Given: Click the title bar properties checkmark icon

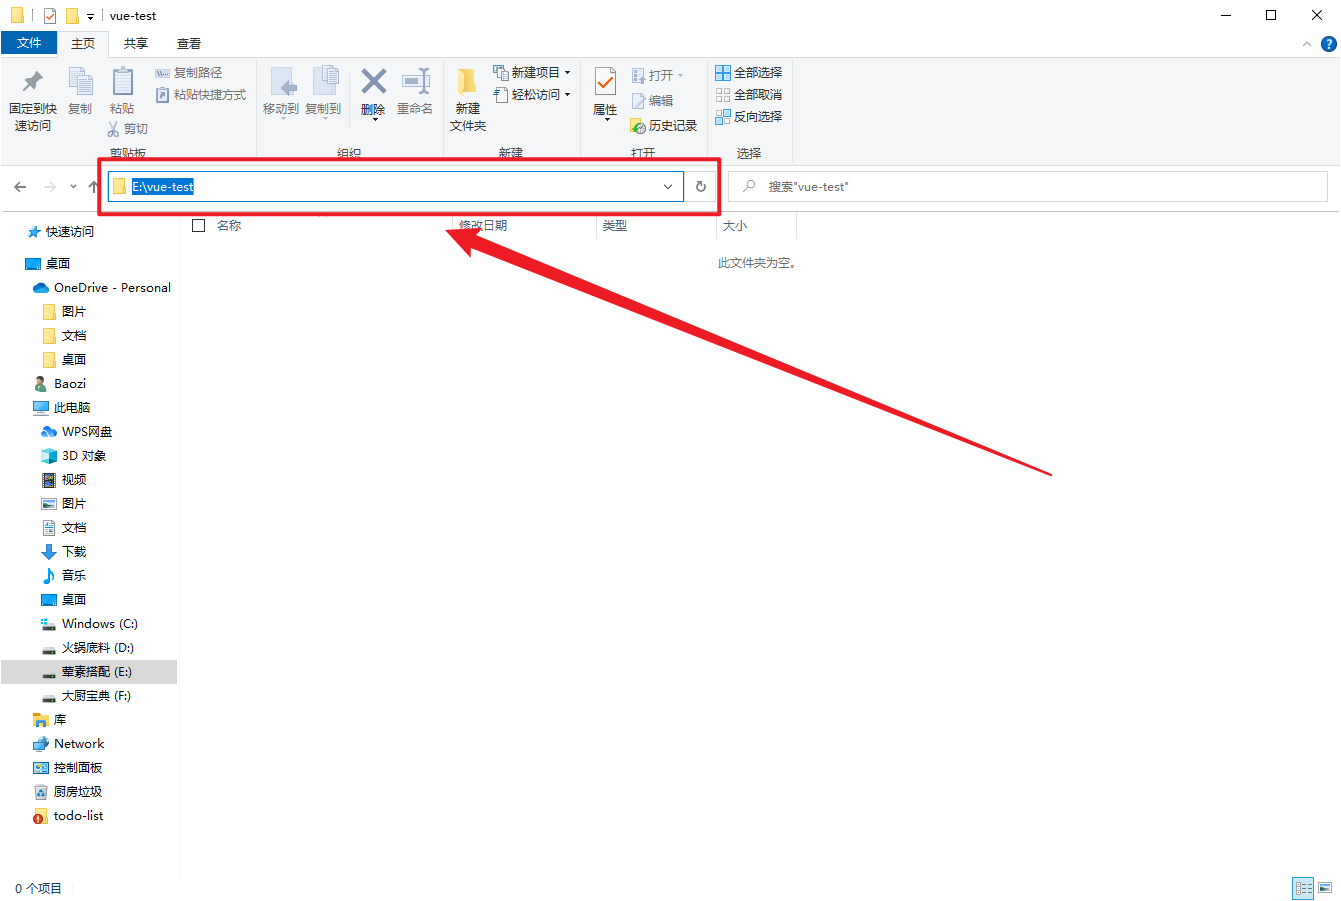Looking at the screenshot, I should pos(50,16).
